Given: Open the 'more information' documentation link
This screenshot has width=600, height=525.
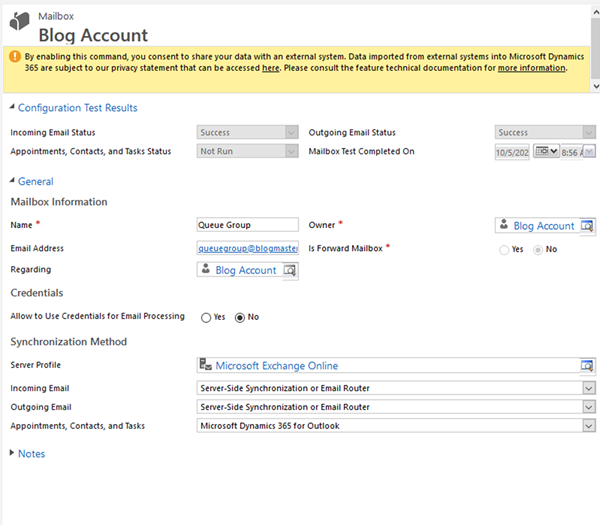Looking at the screenshot, I should point(531,68).
